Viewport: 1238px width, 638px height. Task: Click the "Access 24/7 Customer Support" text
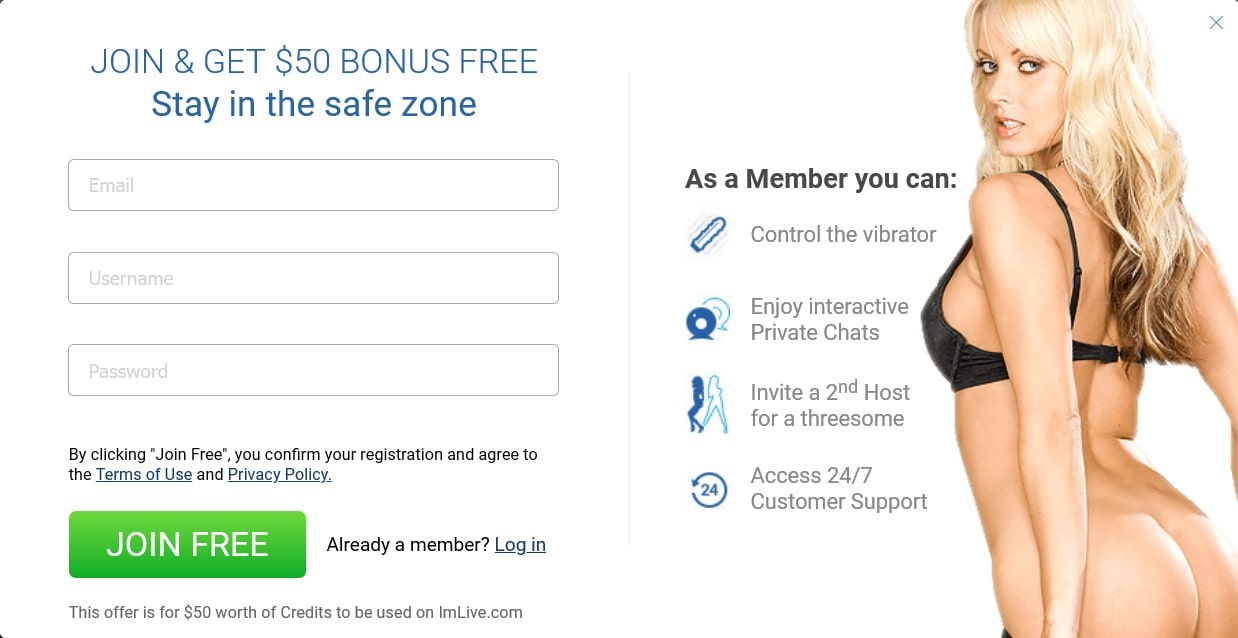click(x=839, y=489)
